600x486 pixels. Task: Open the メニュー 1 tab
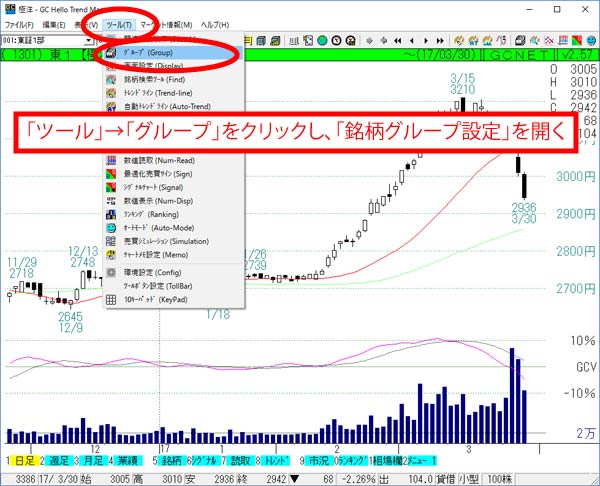(x=422, y=461)
